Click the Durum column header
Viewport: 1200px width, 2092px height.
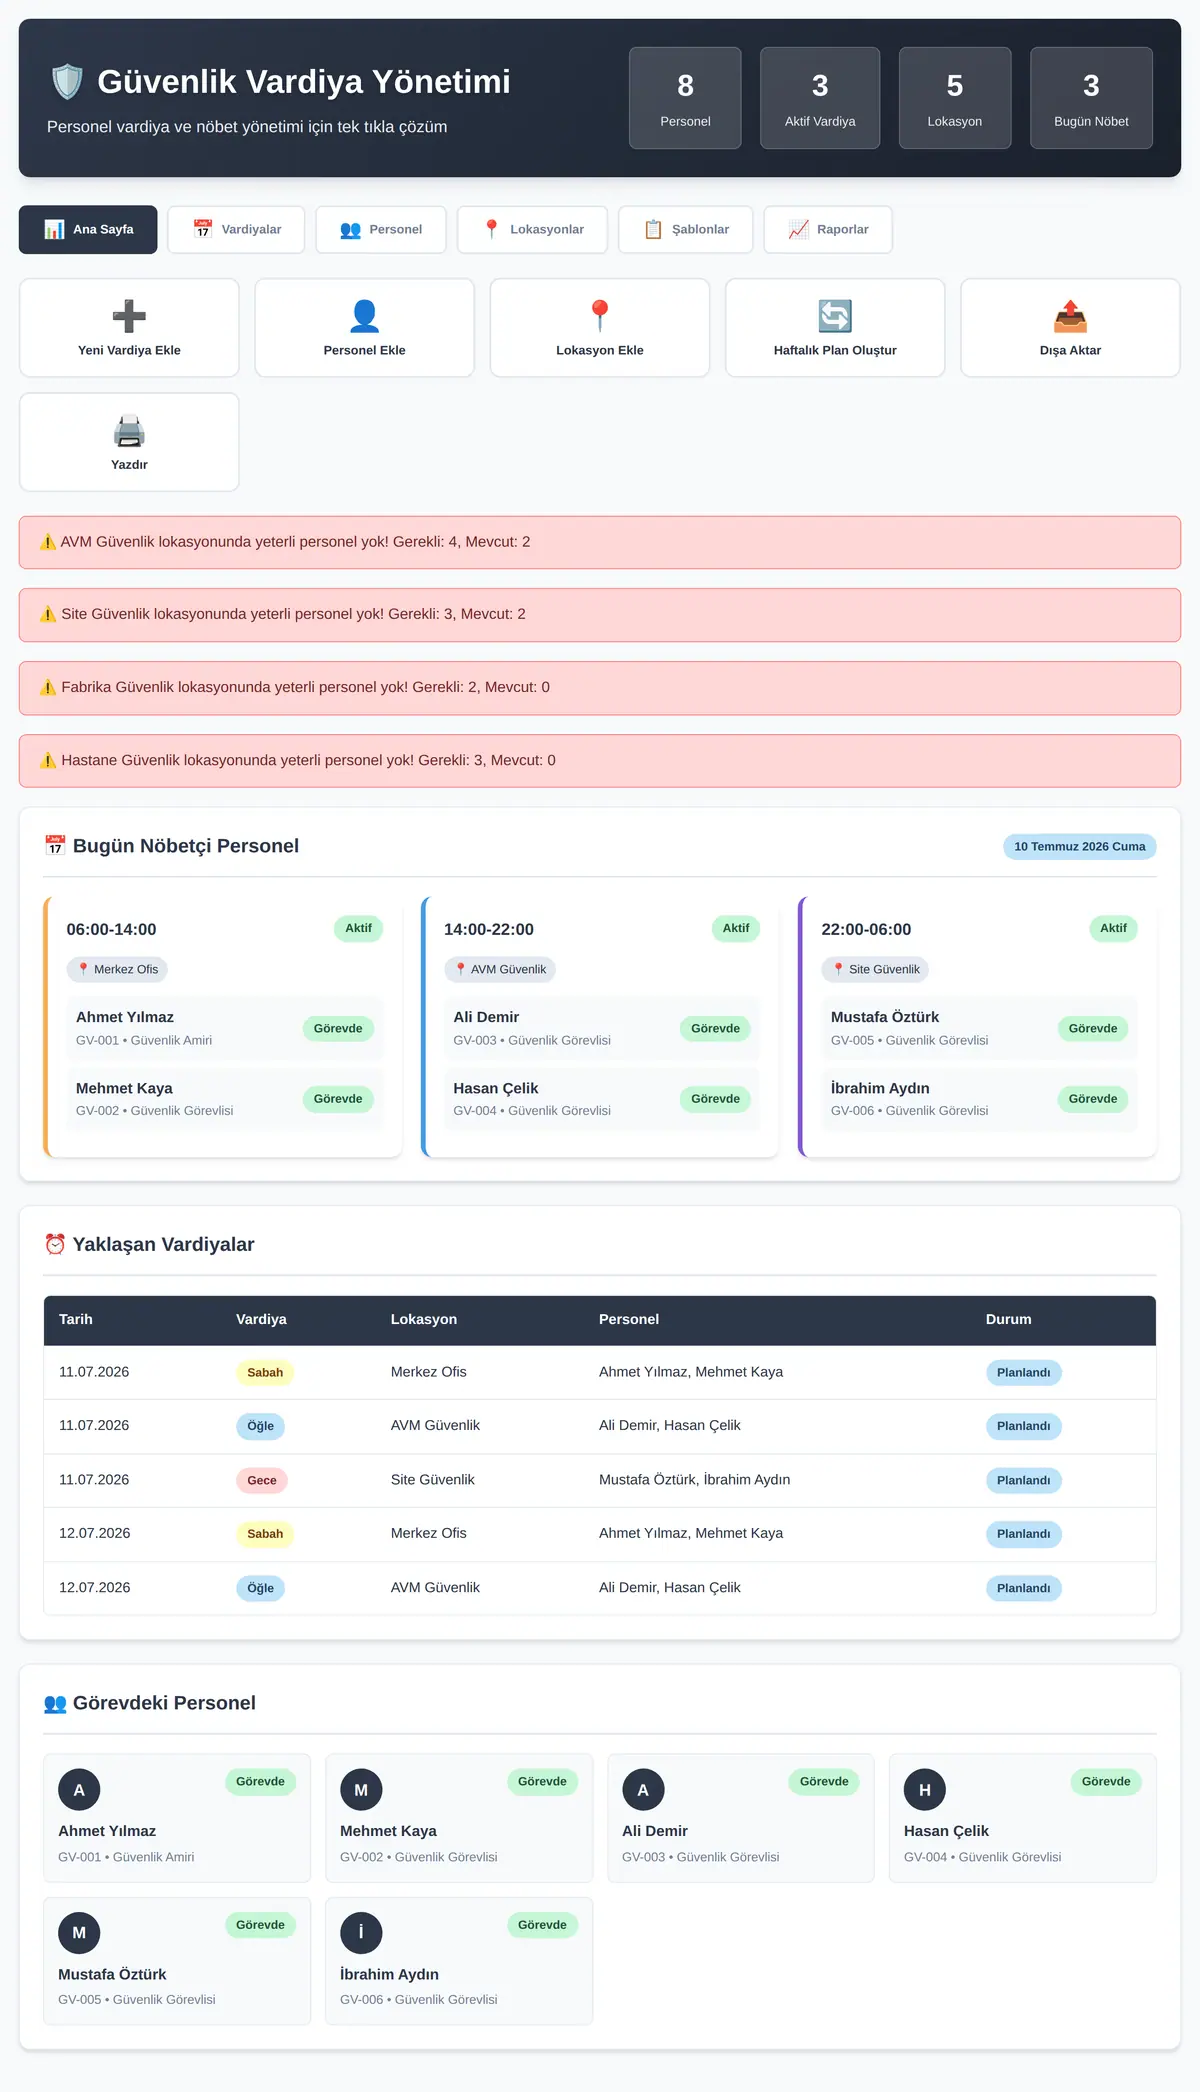point(1008,1319)
